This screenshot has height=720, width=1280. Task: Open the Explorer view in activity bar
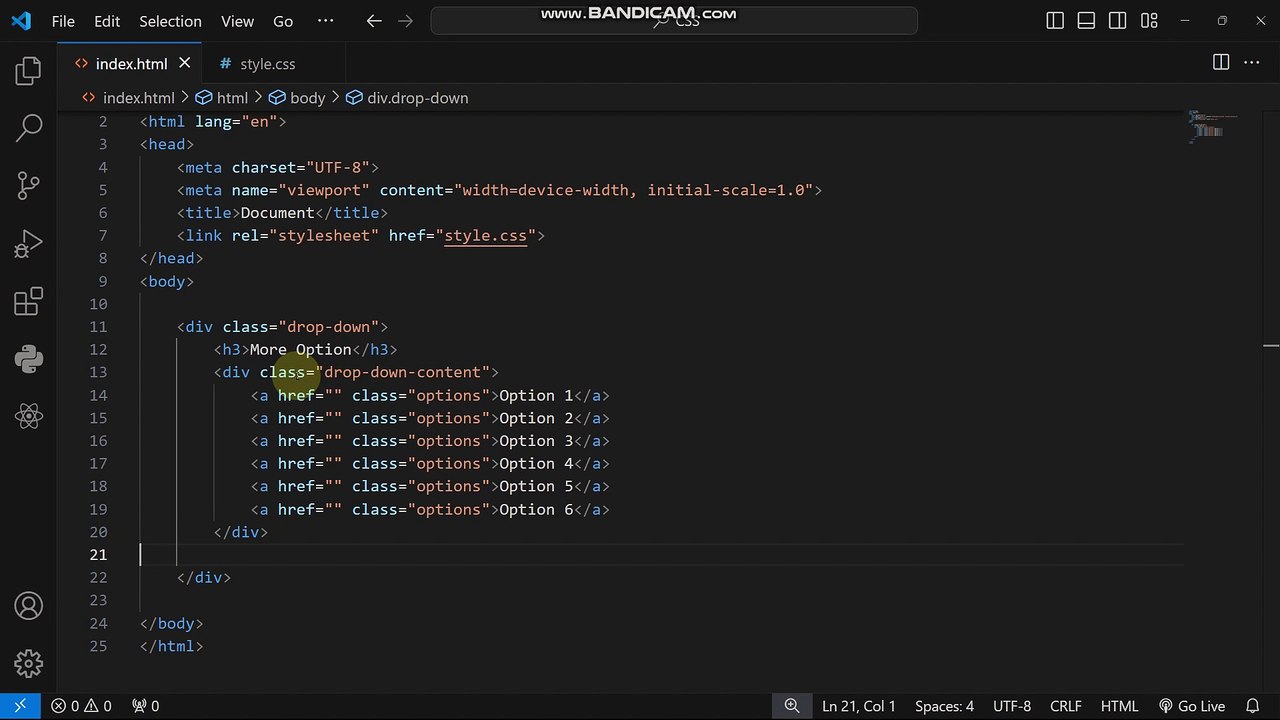[x=28, y=70]
